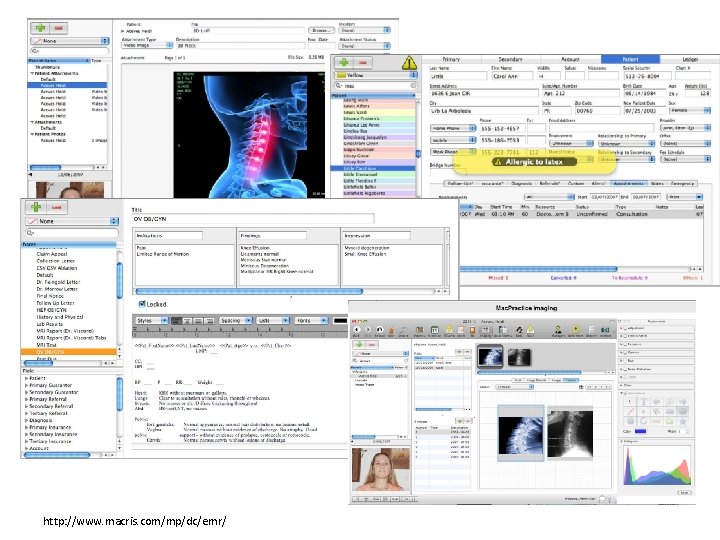Image resolution: width=720 pixels, height=540 pixels.
Task: Switch to the Primary tab
Action: [x=451, y=59]
